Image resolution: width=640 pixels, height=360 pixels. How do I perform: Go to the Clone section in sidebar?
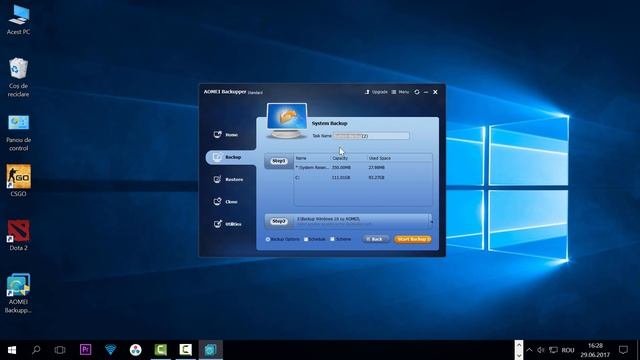(x=226, y=202)
